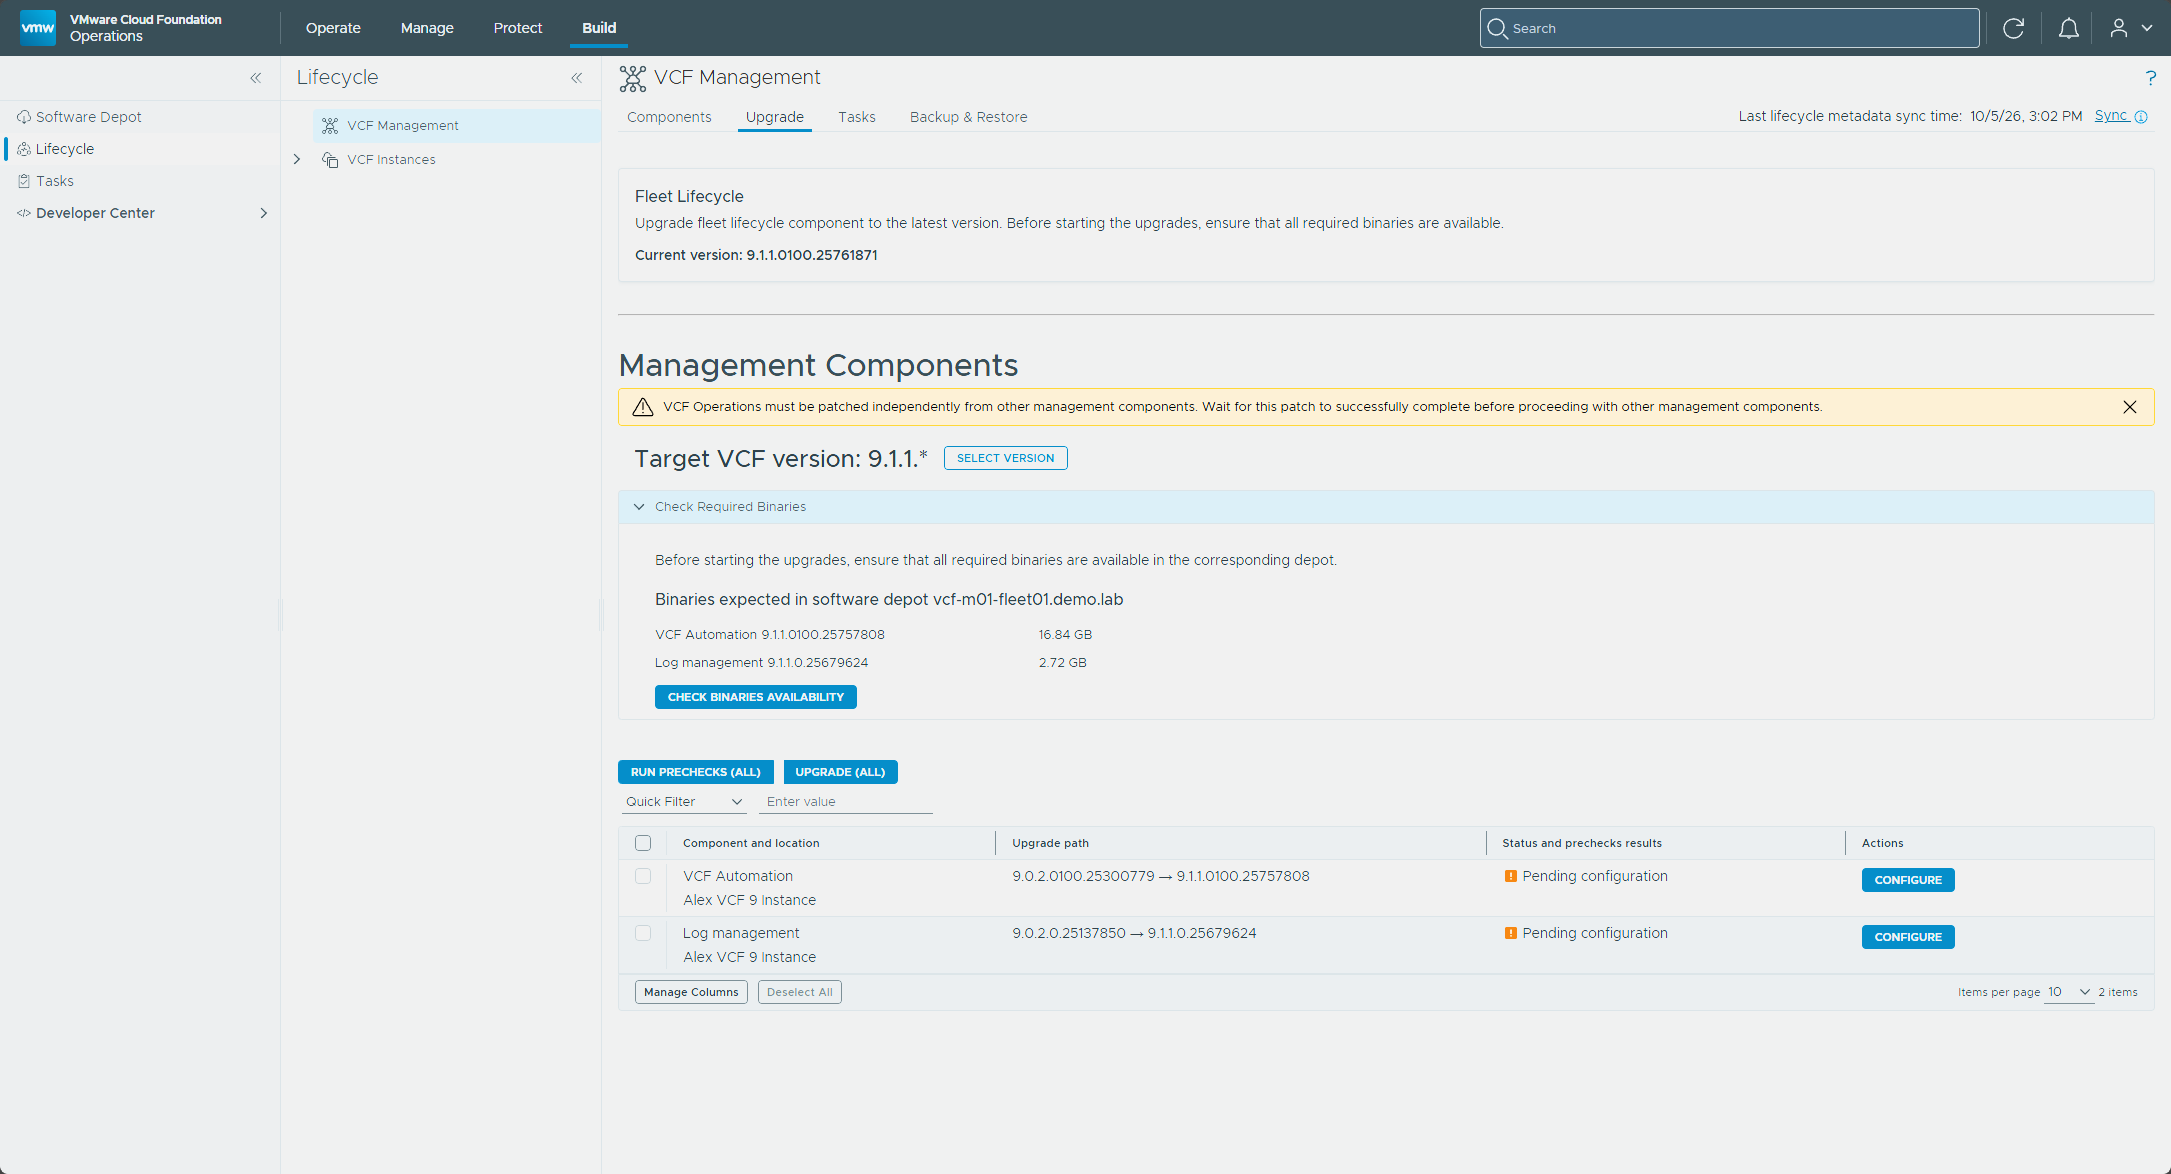Check the Log management row checkbox
The width and height of the screenshot is (2171, 1174).
pyautogui.click(x=643, y=933)
